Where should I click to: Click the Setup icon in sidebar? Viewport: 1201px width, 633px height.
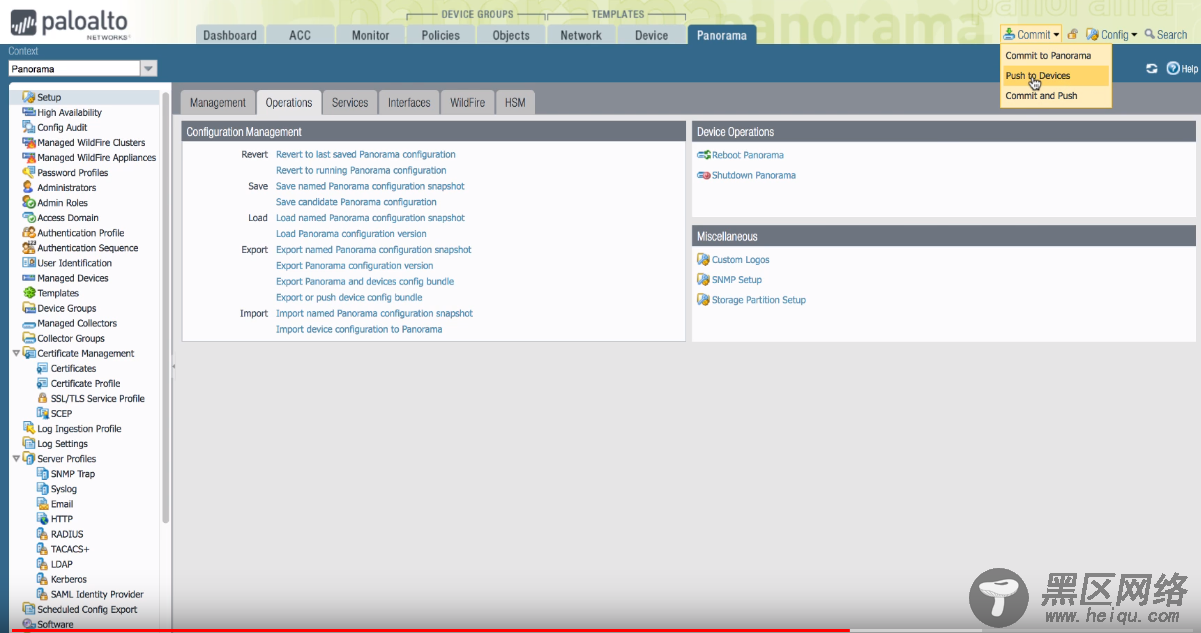click(x=29, y=97)
